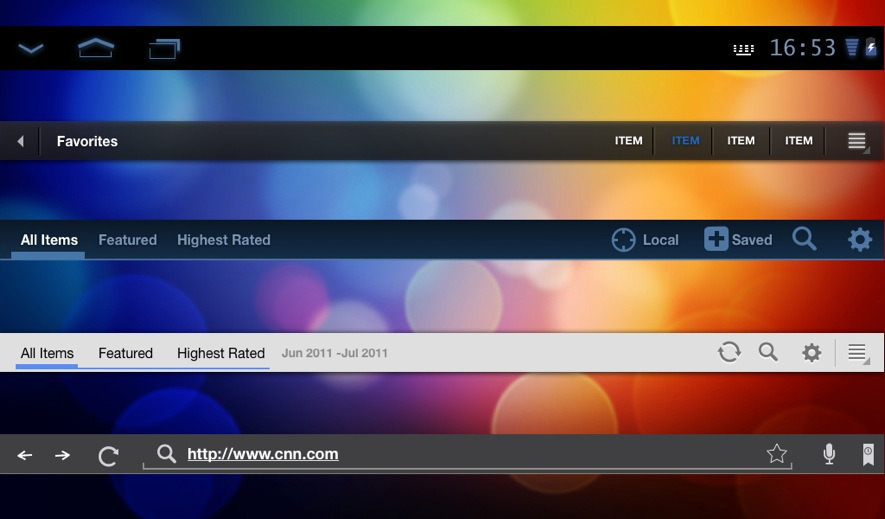This screenshot has width=885, height=519.
Task: Tap the Home icon in system bar
Action: (x=96, y=48)
